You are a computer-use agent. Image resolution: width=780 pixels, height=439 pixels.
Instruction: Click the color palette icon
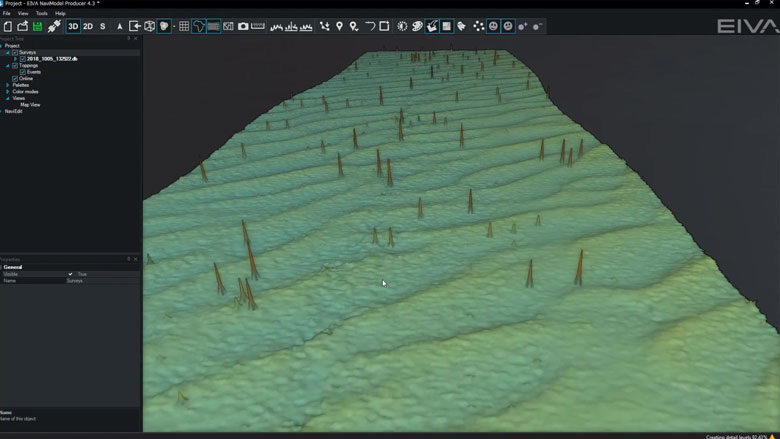(417, 26)
